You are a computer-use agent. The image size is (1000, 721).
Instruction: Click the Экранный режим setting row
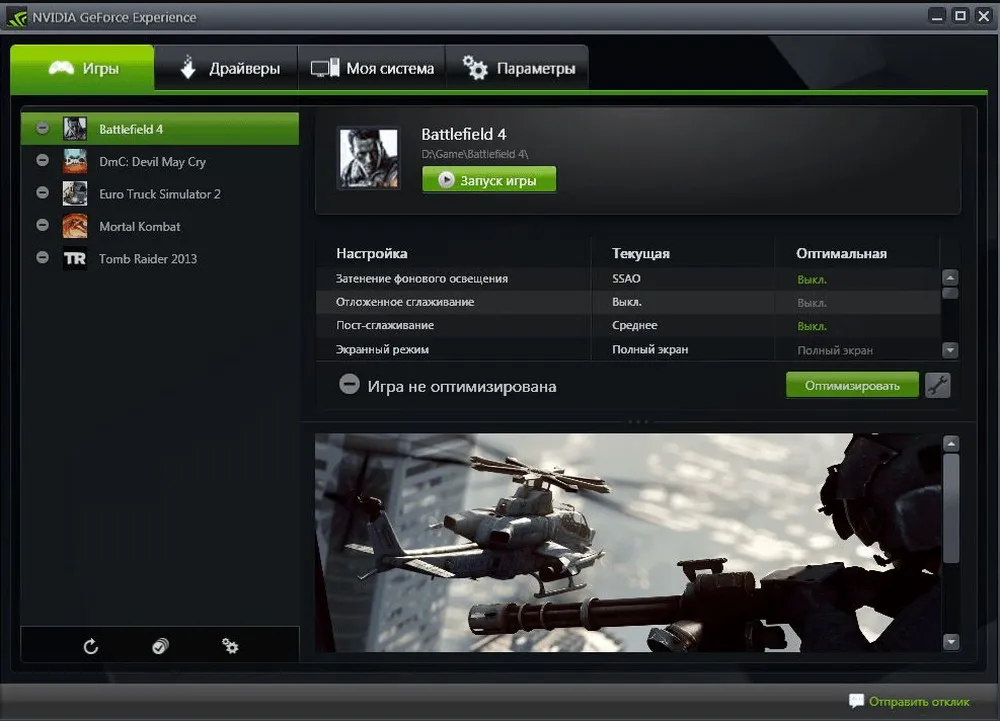[628, 349]
